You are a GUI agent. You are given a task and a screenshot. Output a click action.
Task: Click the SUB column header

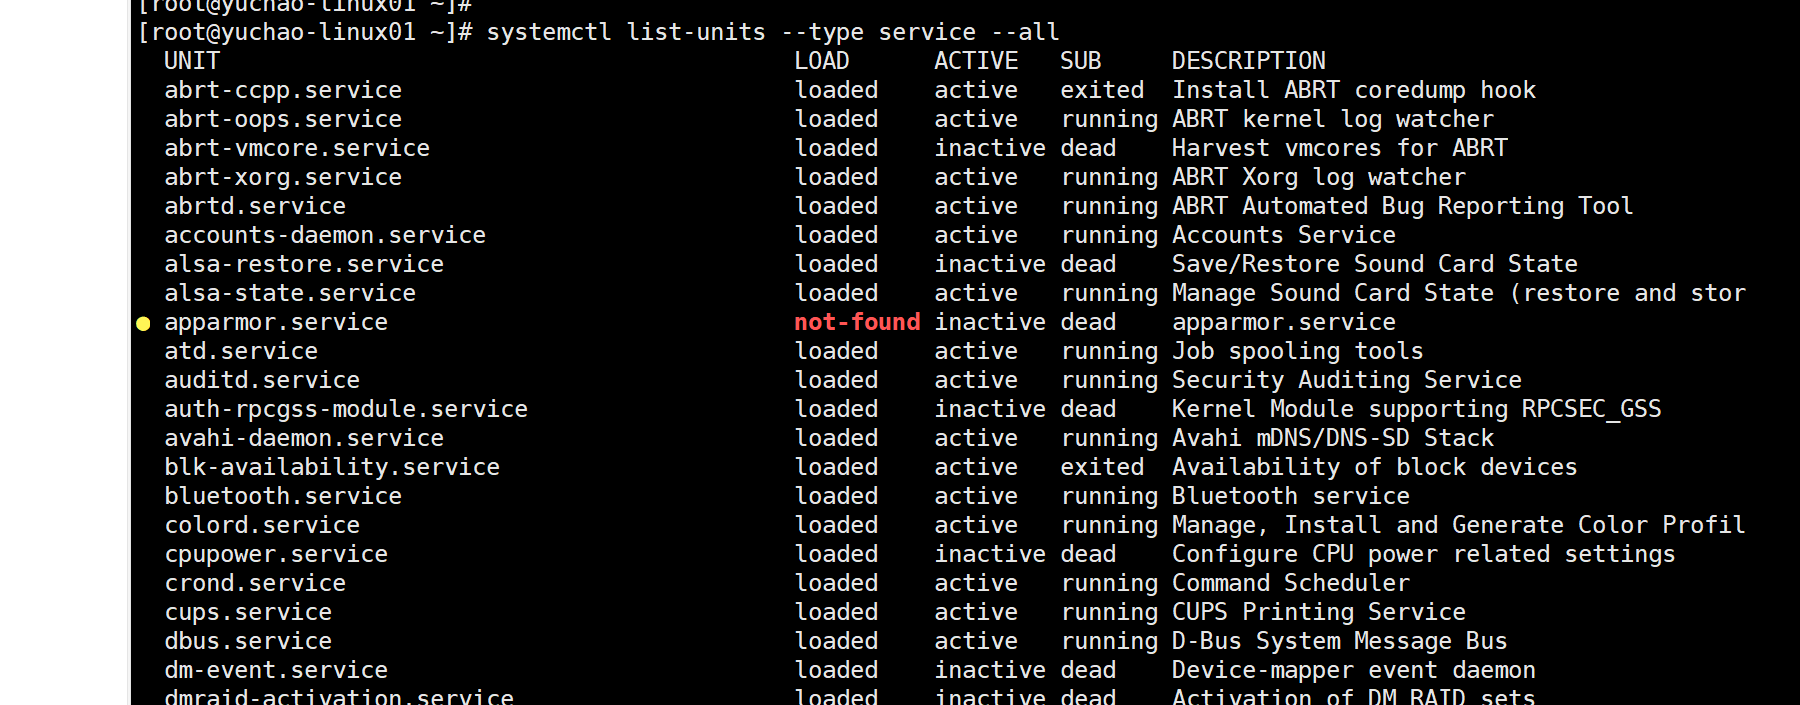[1080, 61]
